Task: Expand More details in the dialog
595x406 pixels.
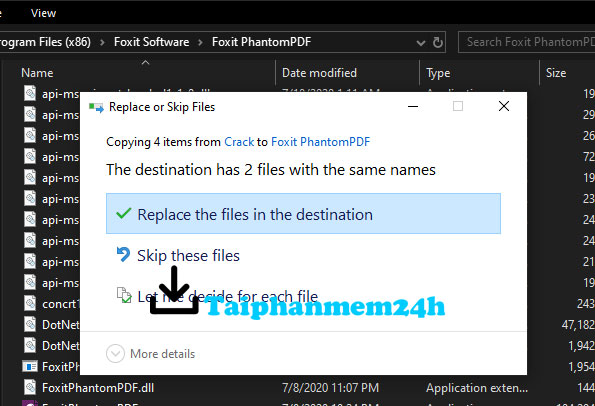Action: tap(151, 354)
